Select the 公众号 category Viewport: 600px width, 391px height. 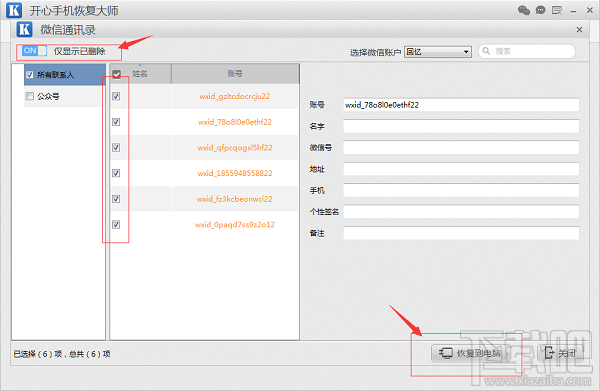coord(63,96)
